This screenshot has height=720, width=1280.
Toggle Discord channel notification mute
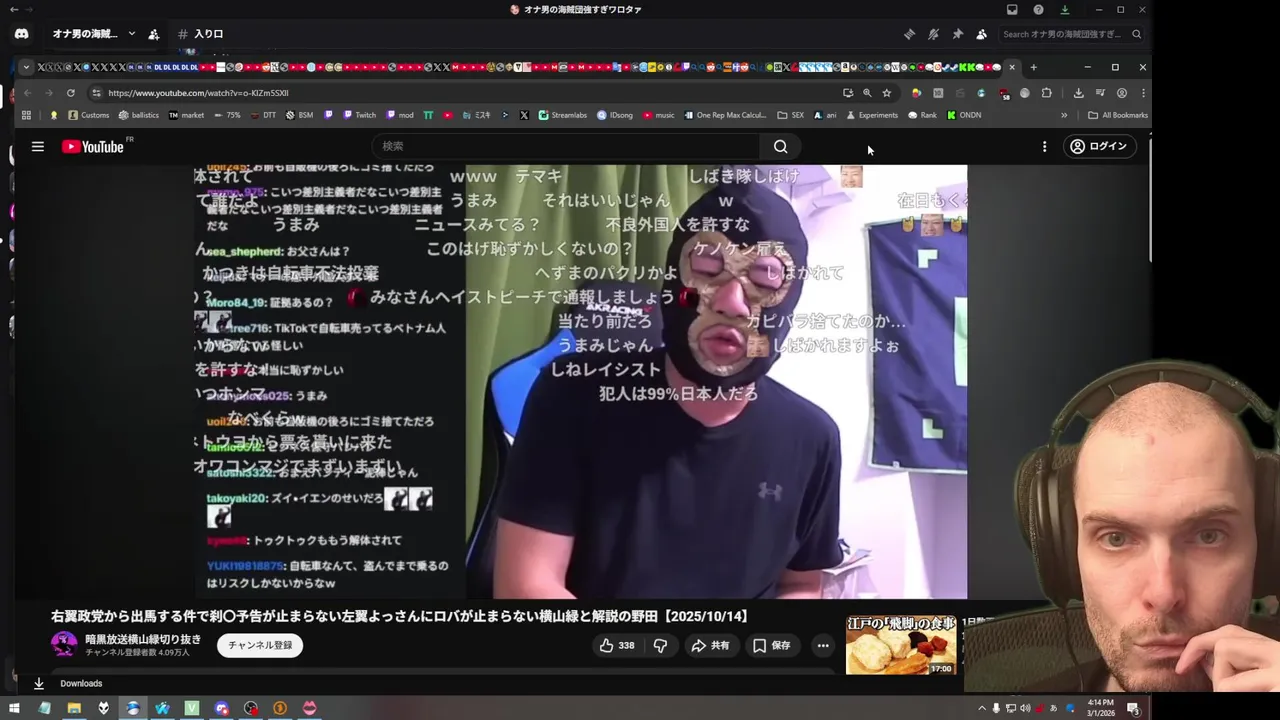[x=933, y=34]
